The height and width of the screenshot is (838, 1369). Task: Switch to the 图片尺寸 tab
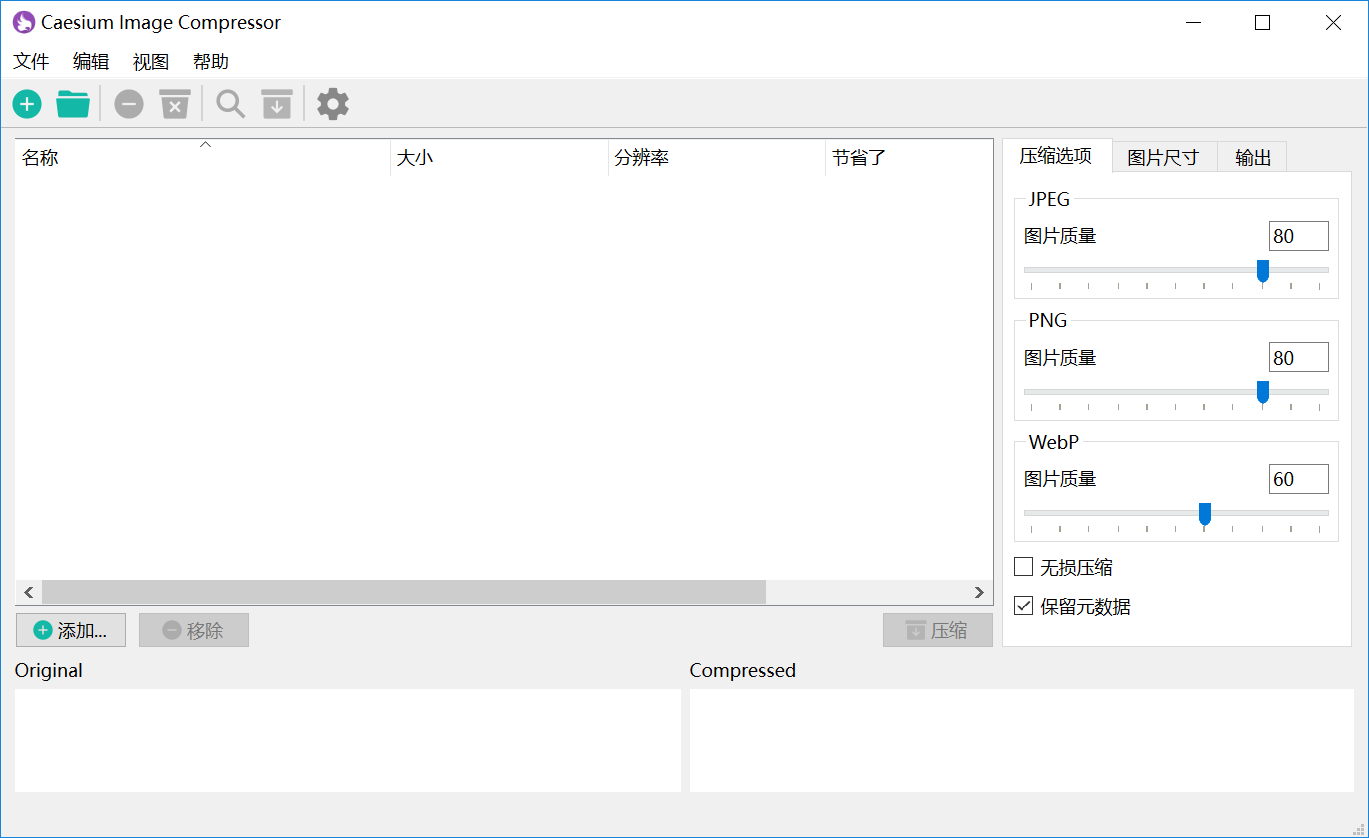(x=1163, y=157)
